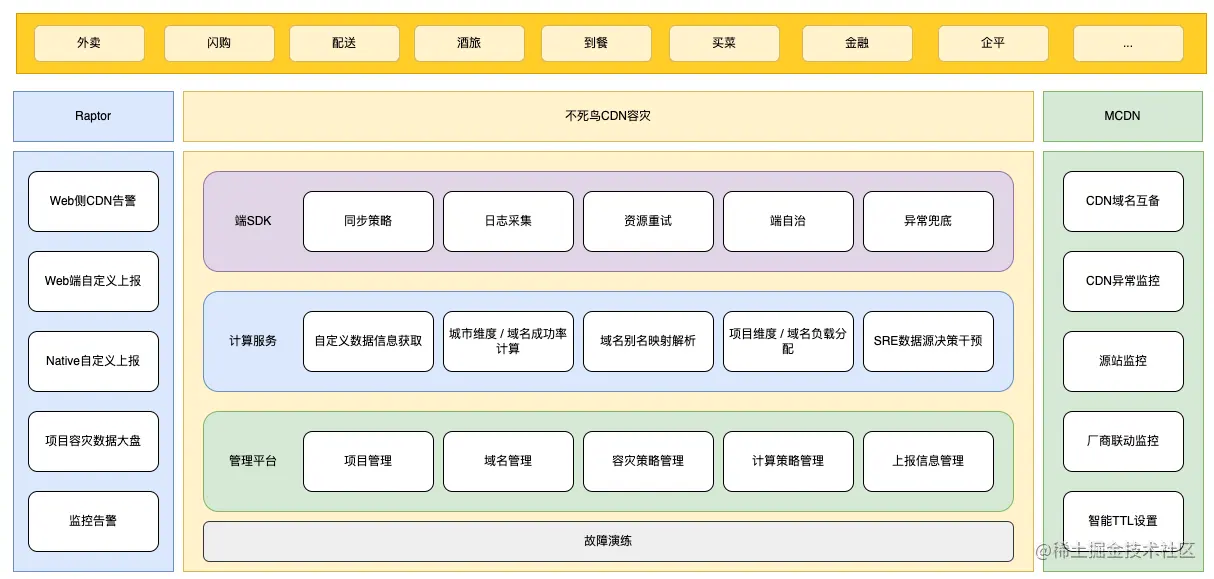Screen dimensions: 1214x579
Task: Select the 酒旅 box
Action: click(469, 43)
